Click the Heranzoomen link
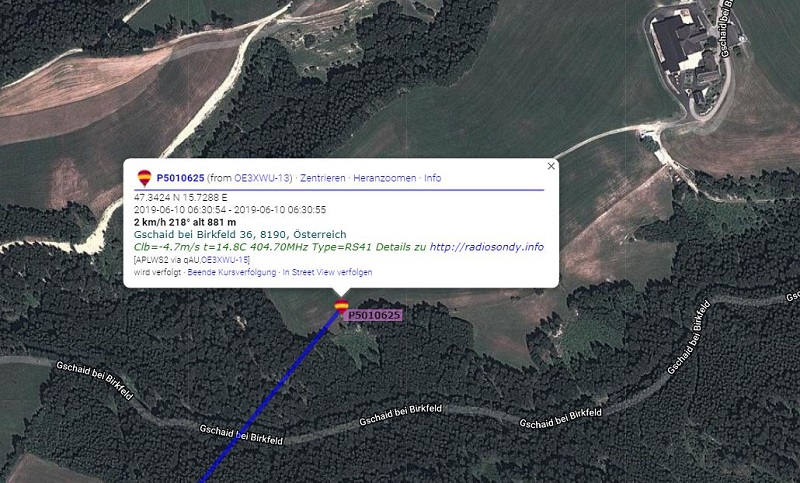The height and width of the screenshot is (483, 800). (x=385, y=178)
